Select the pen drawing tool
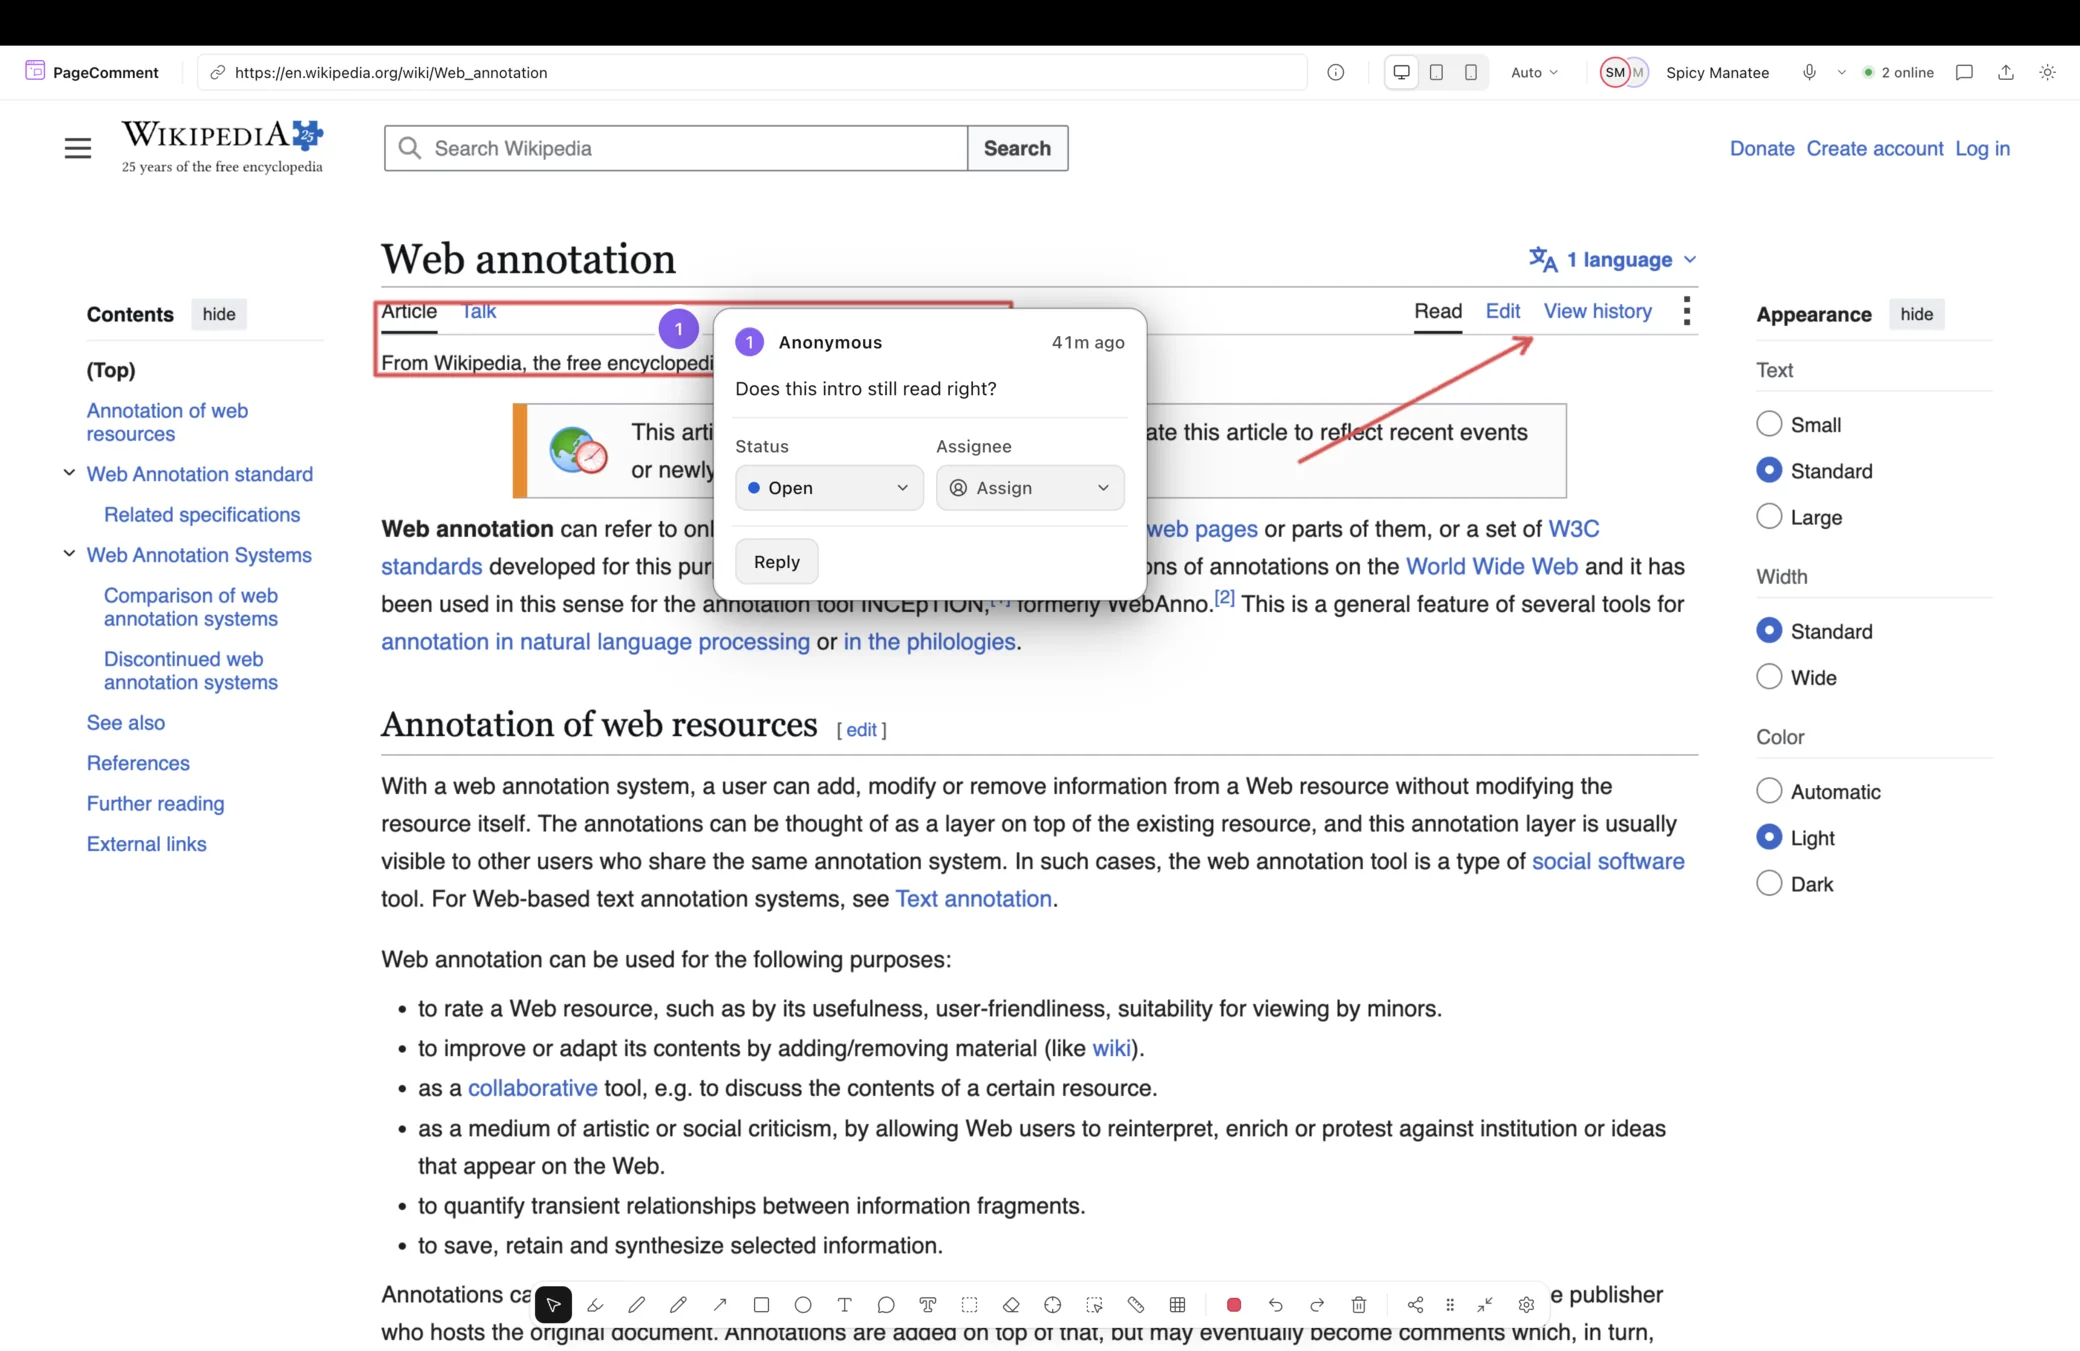This screenshot has height=1351, width=2080. click(x=637, y=1304)
